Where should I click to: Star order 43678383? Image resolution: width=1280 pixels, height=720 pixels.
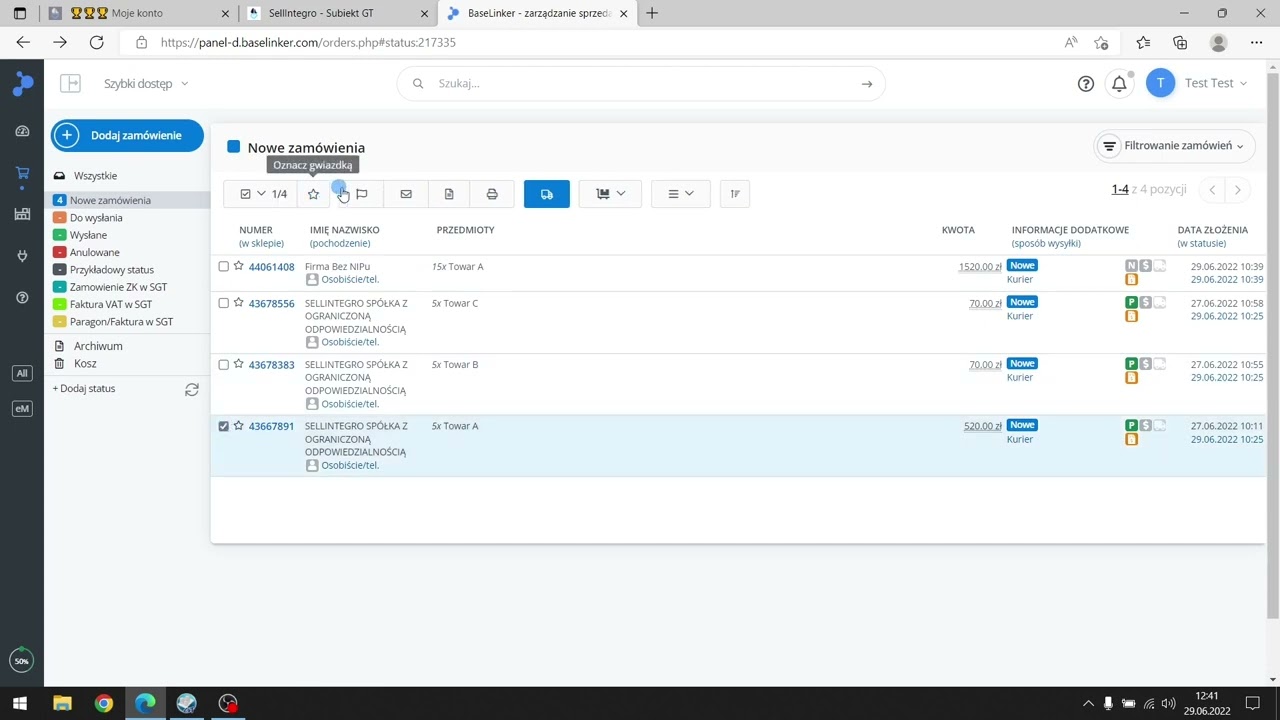coord(239,364)
